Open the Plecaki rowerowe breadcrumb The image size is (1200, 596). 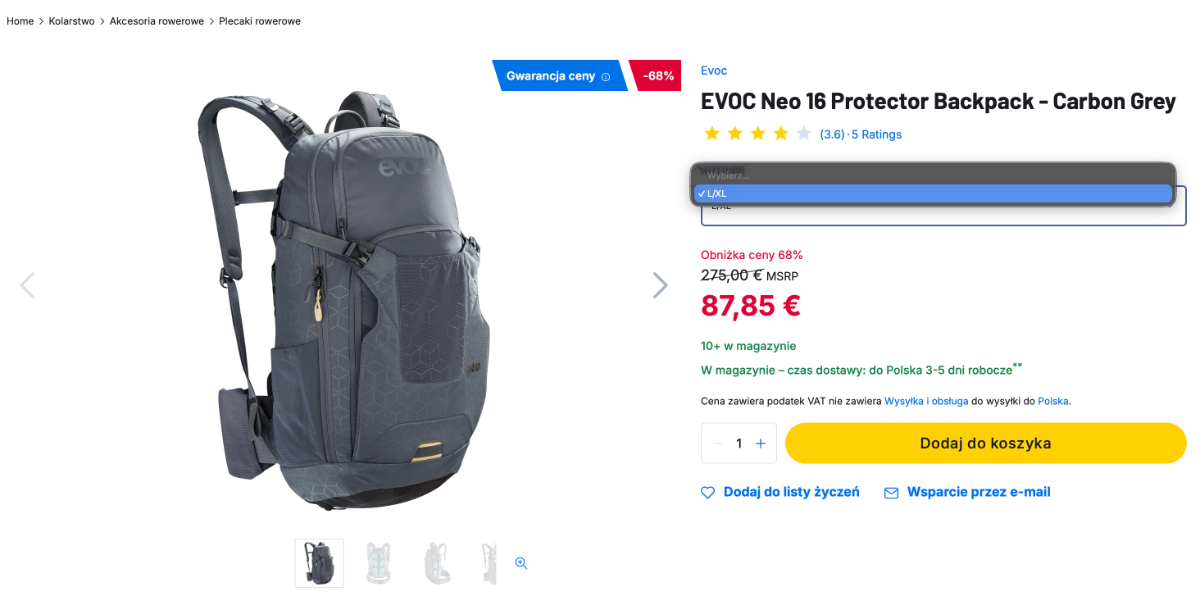pos(260,21)
